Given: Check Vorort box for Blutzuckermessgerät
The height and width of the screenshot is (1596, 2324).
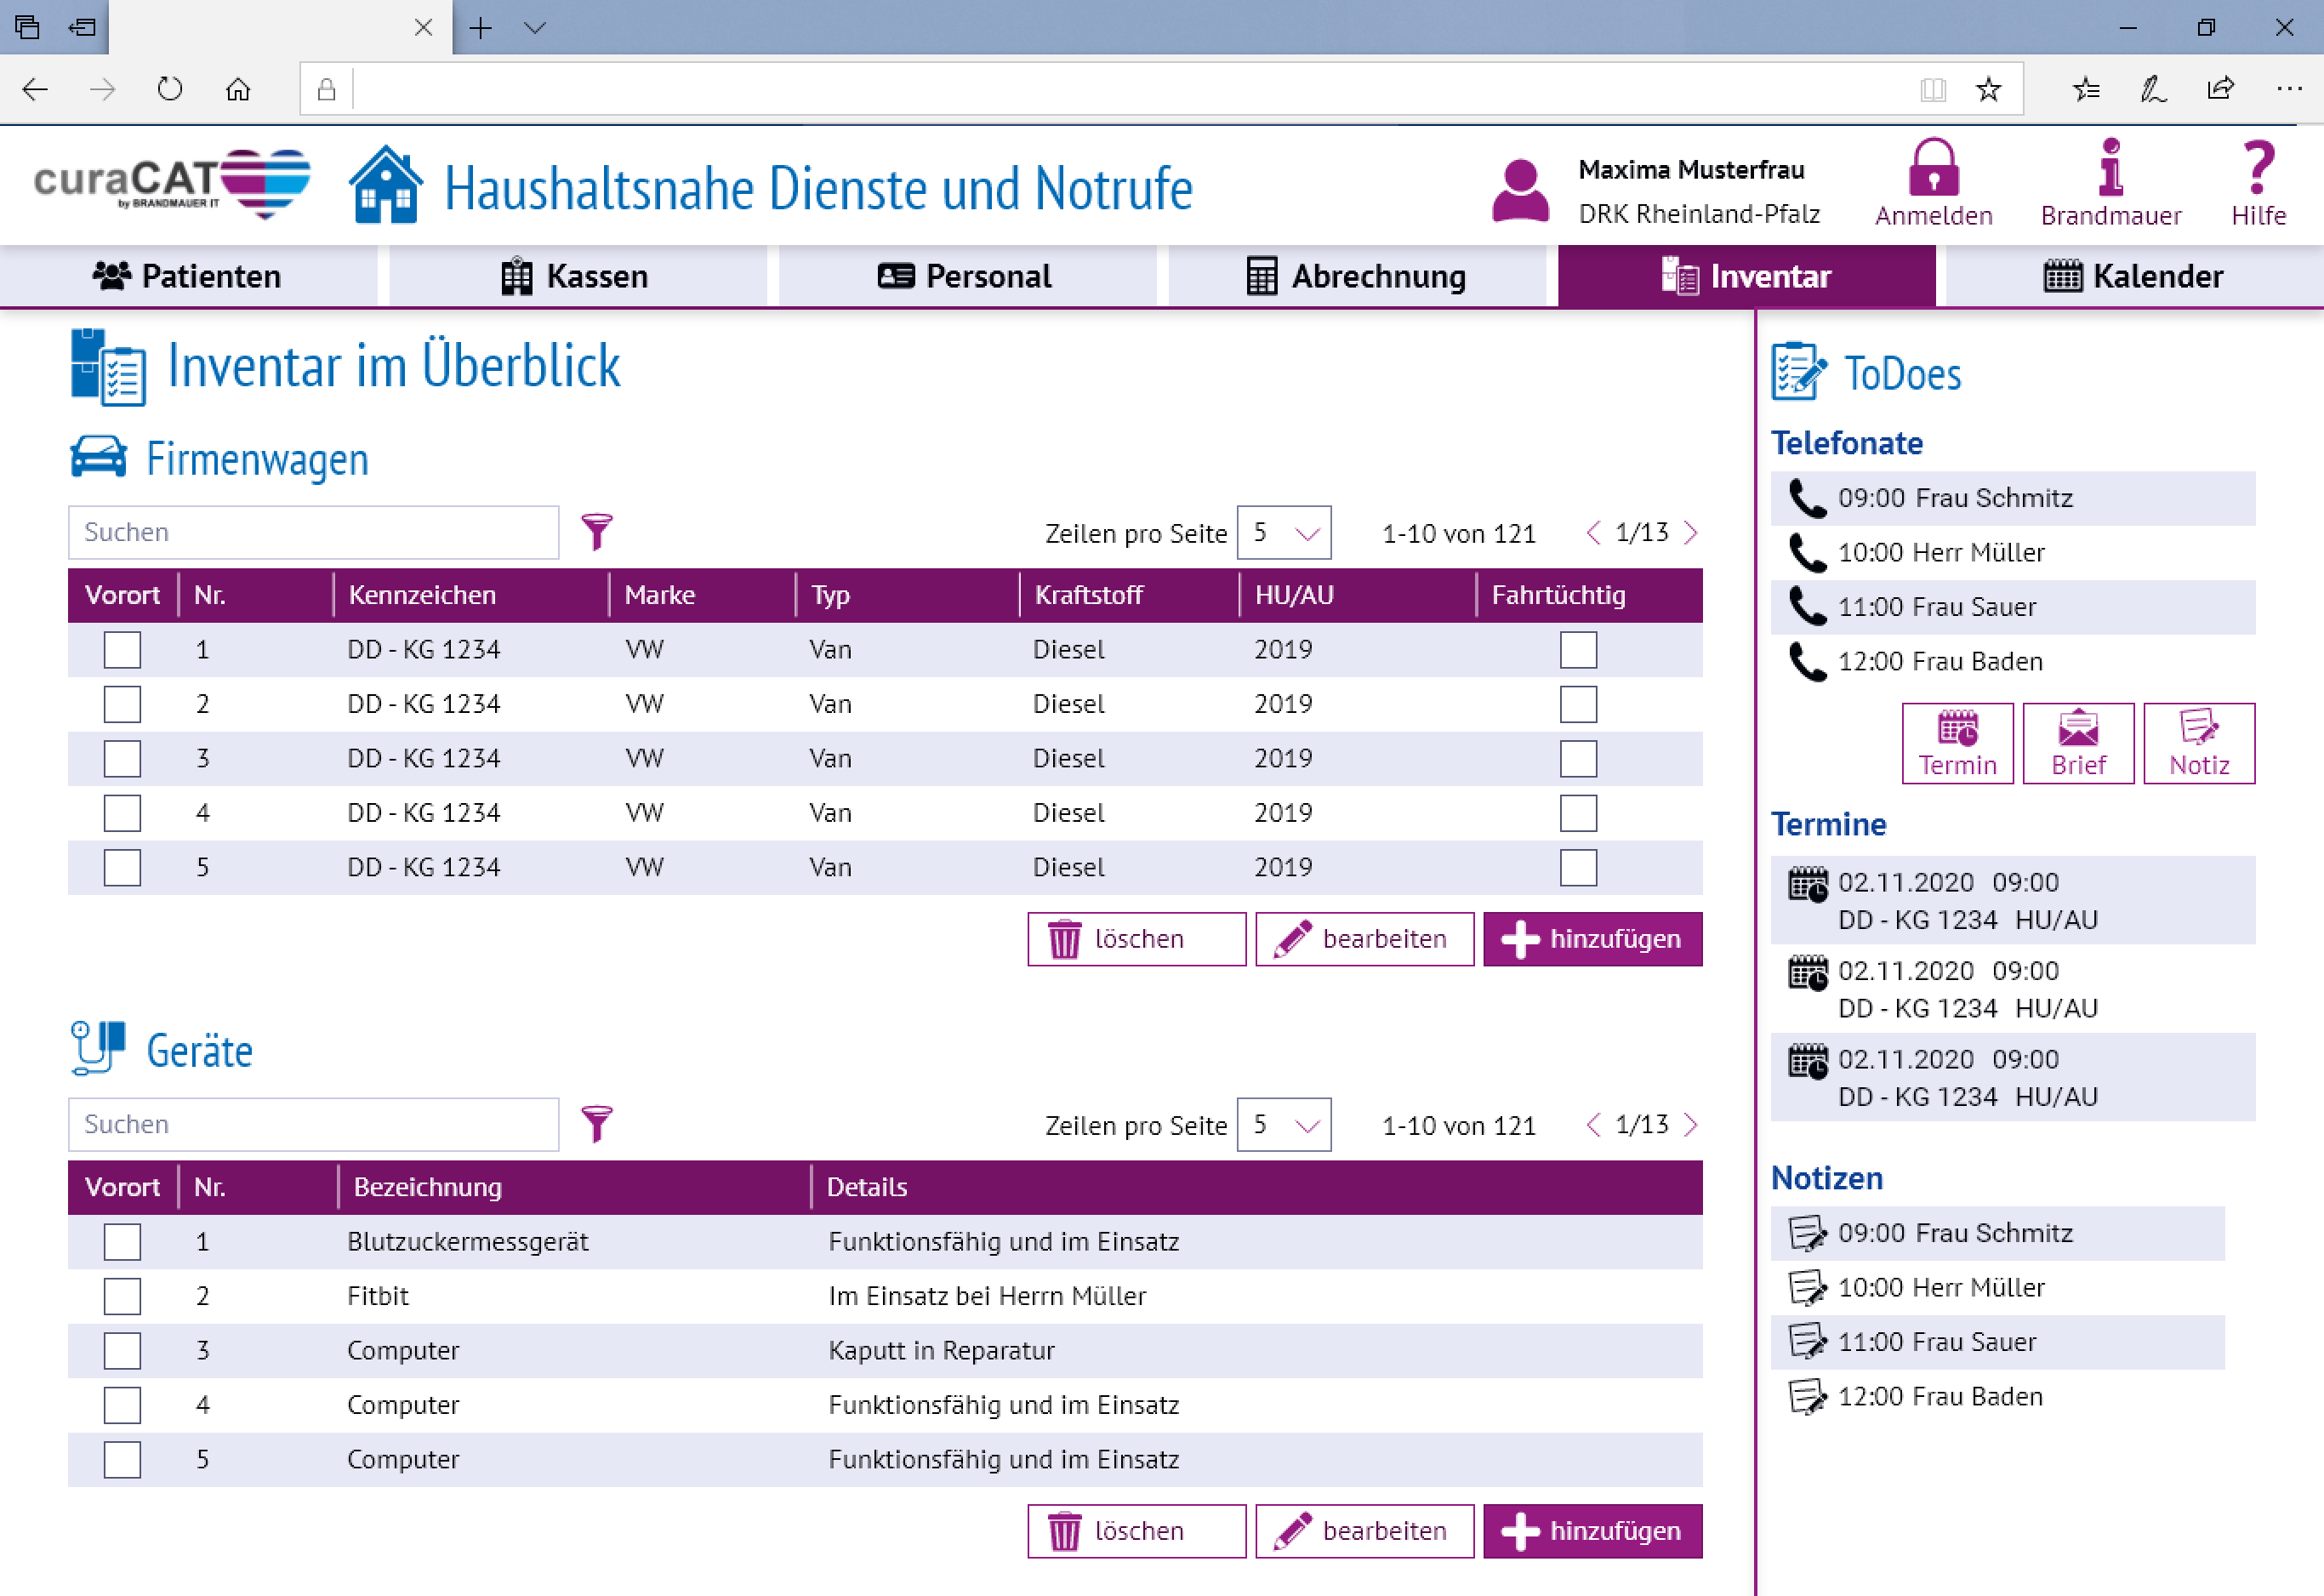Looking at the screenshot, I should pos(122,1242).
